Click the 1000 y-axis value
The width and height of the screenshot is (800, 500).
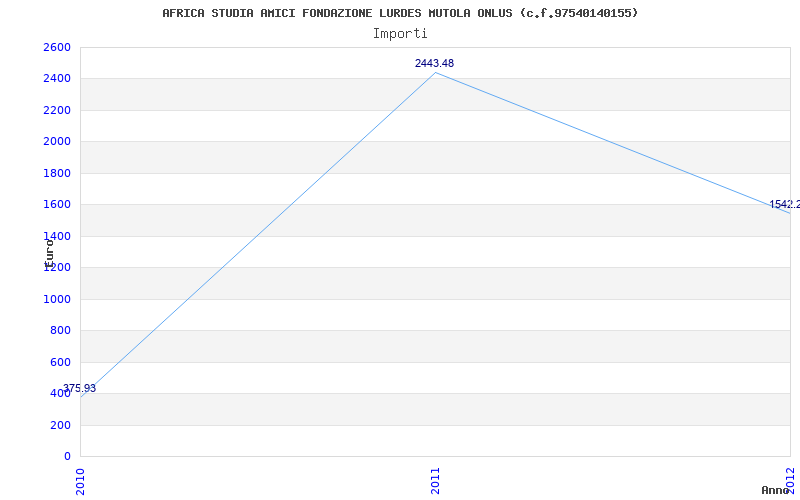[x=57, y=299]
